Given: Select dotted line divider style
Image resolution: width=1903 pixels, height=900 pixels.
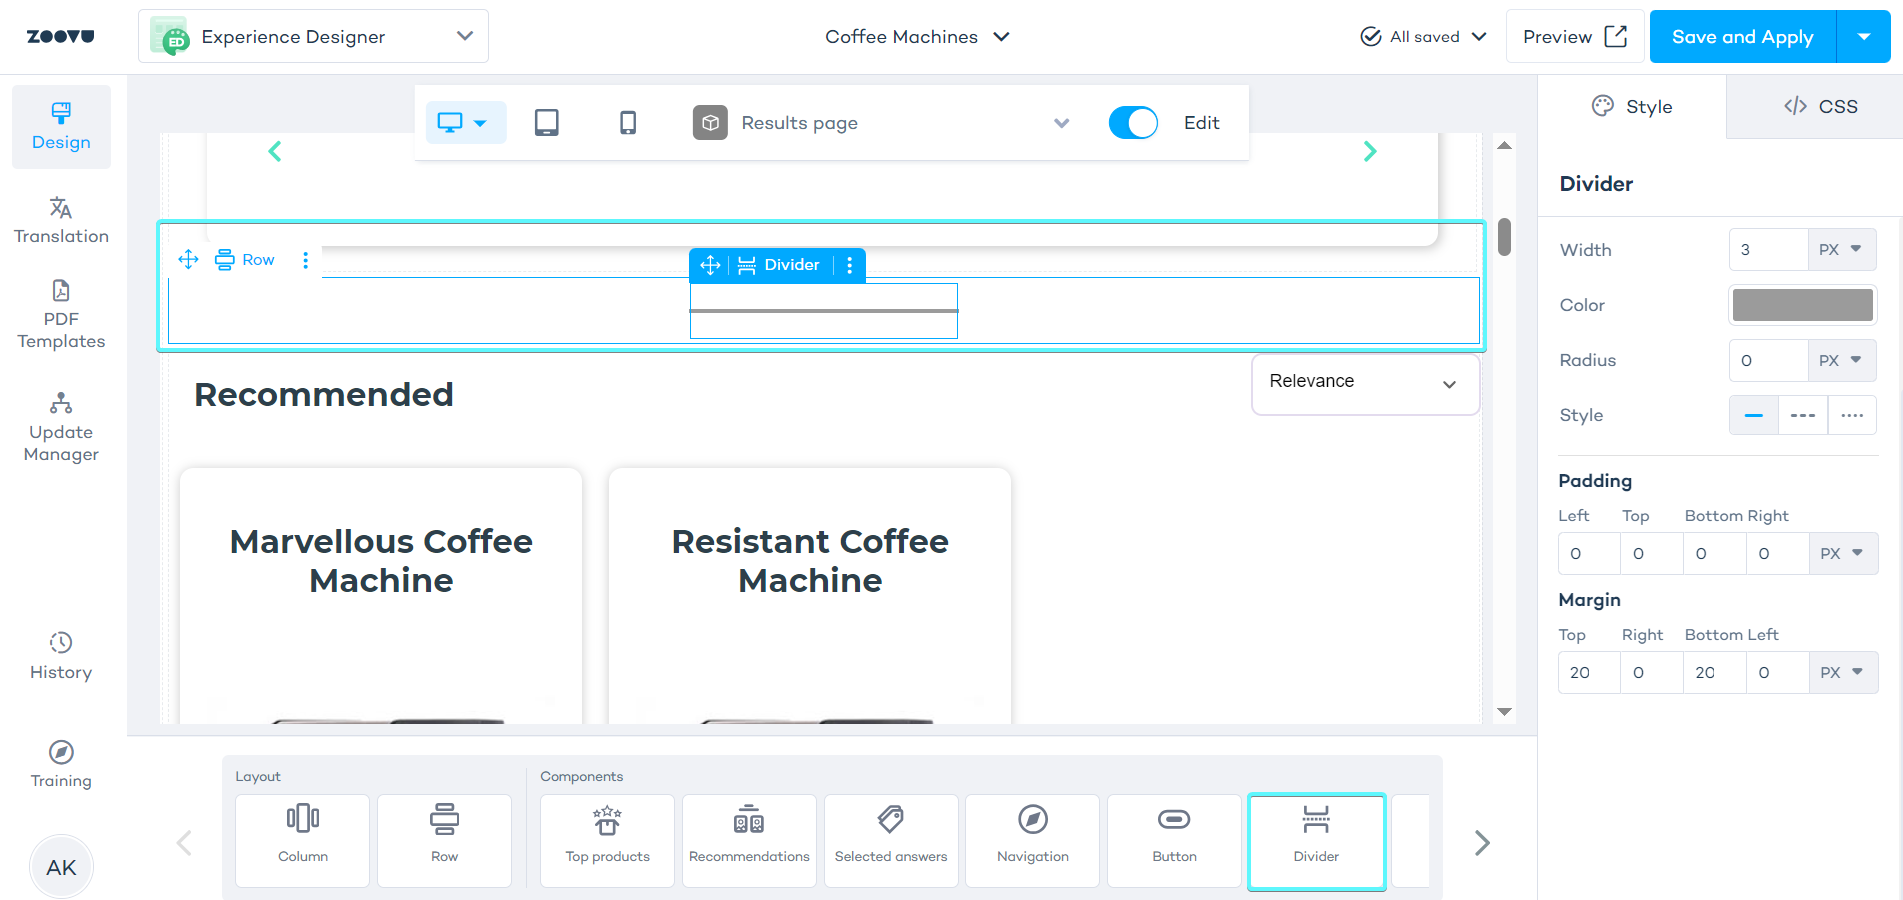Looking at the screenshot, I should point(1852,415).
